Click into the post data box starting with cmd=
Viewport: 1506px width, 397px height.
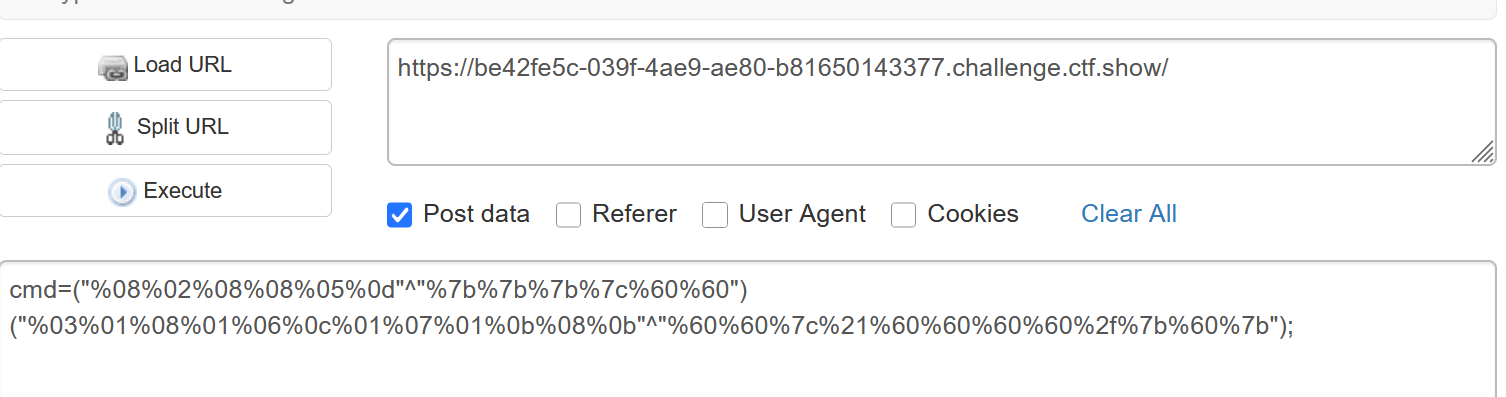click(748, 330)
